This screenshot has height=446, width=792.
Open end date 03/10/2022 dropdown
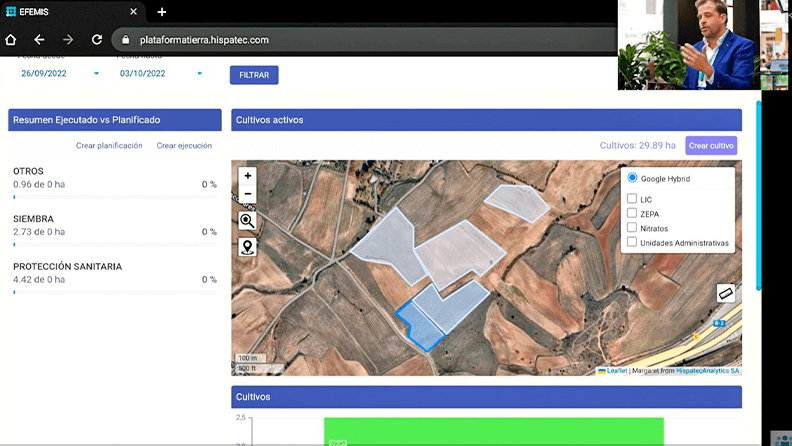pyautogui.click(x=200, y=73)
